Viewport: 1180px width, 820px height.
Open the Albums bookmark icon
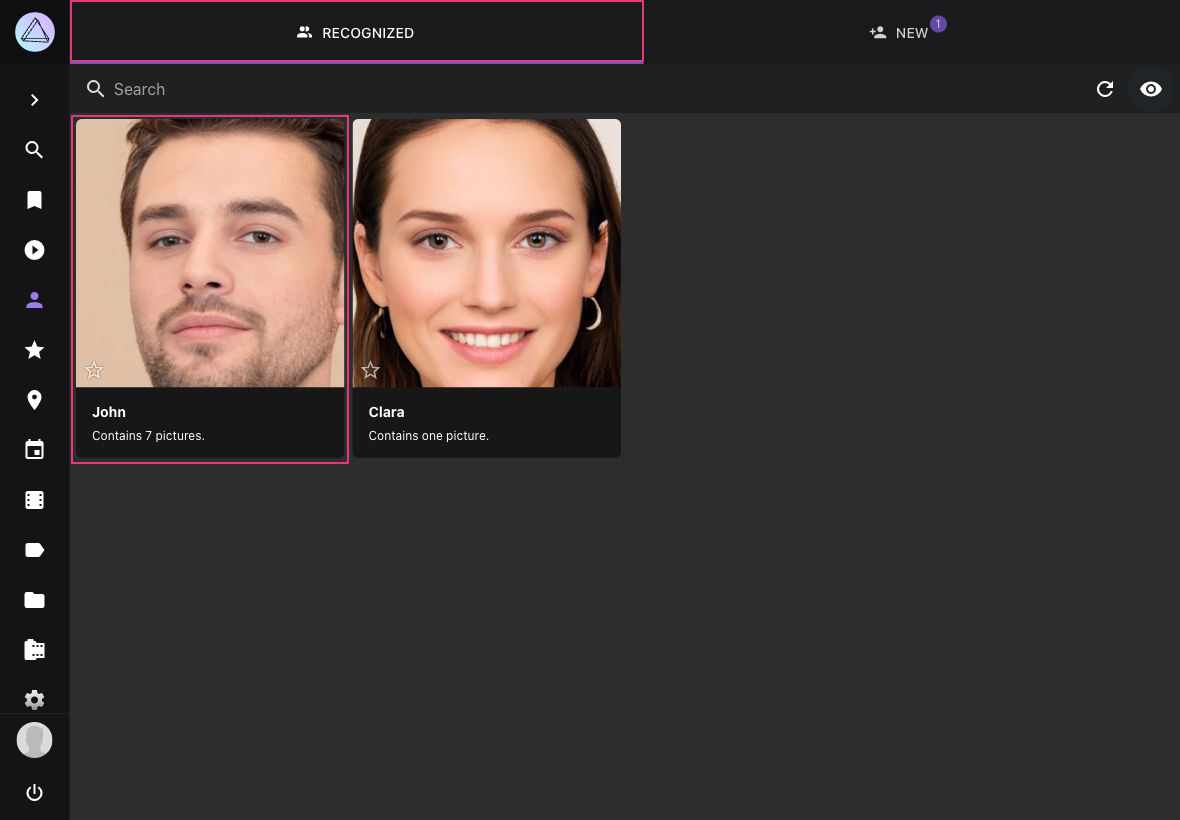35,200
